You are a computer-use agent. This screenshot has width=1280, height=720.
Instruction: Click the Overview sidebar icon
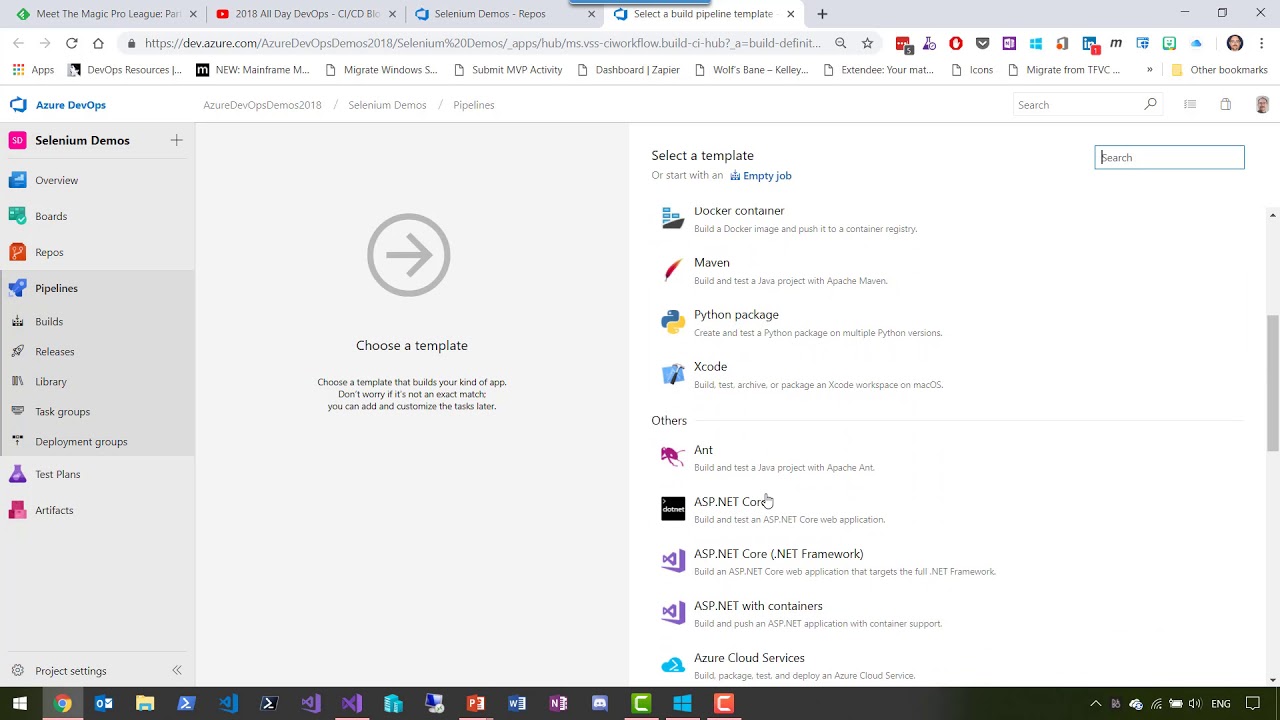coord(17,180)
